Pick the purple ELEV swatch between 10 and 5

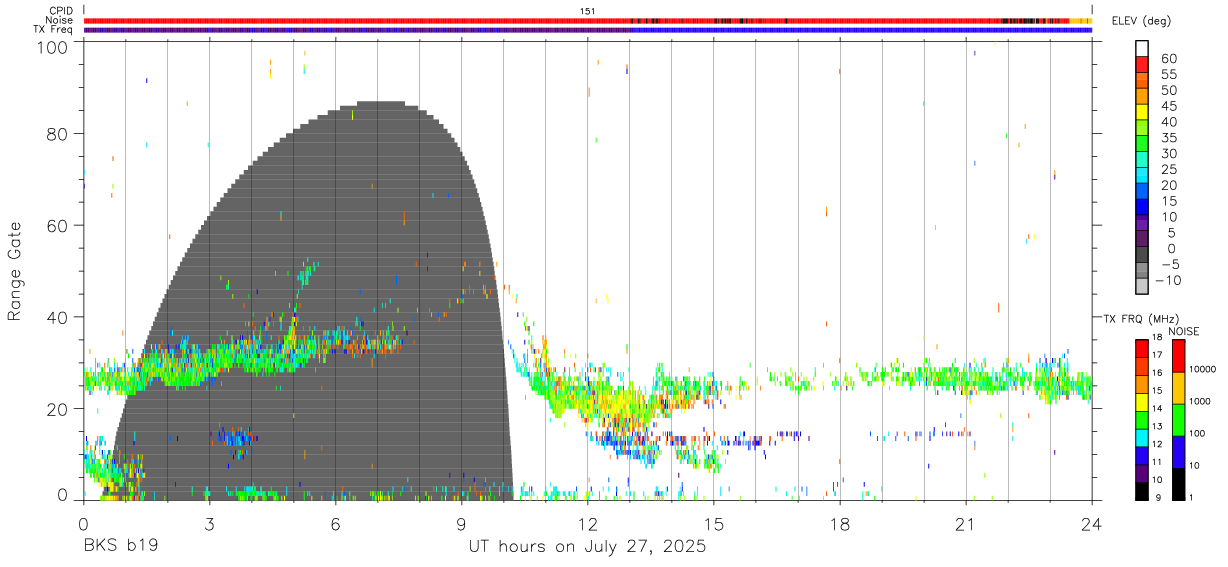coord(1142,224)
